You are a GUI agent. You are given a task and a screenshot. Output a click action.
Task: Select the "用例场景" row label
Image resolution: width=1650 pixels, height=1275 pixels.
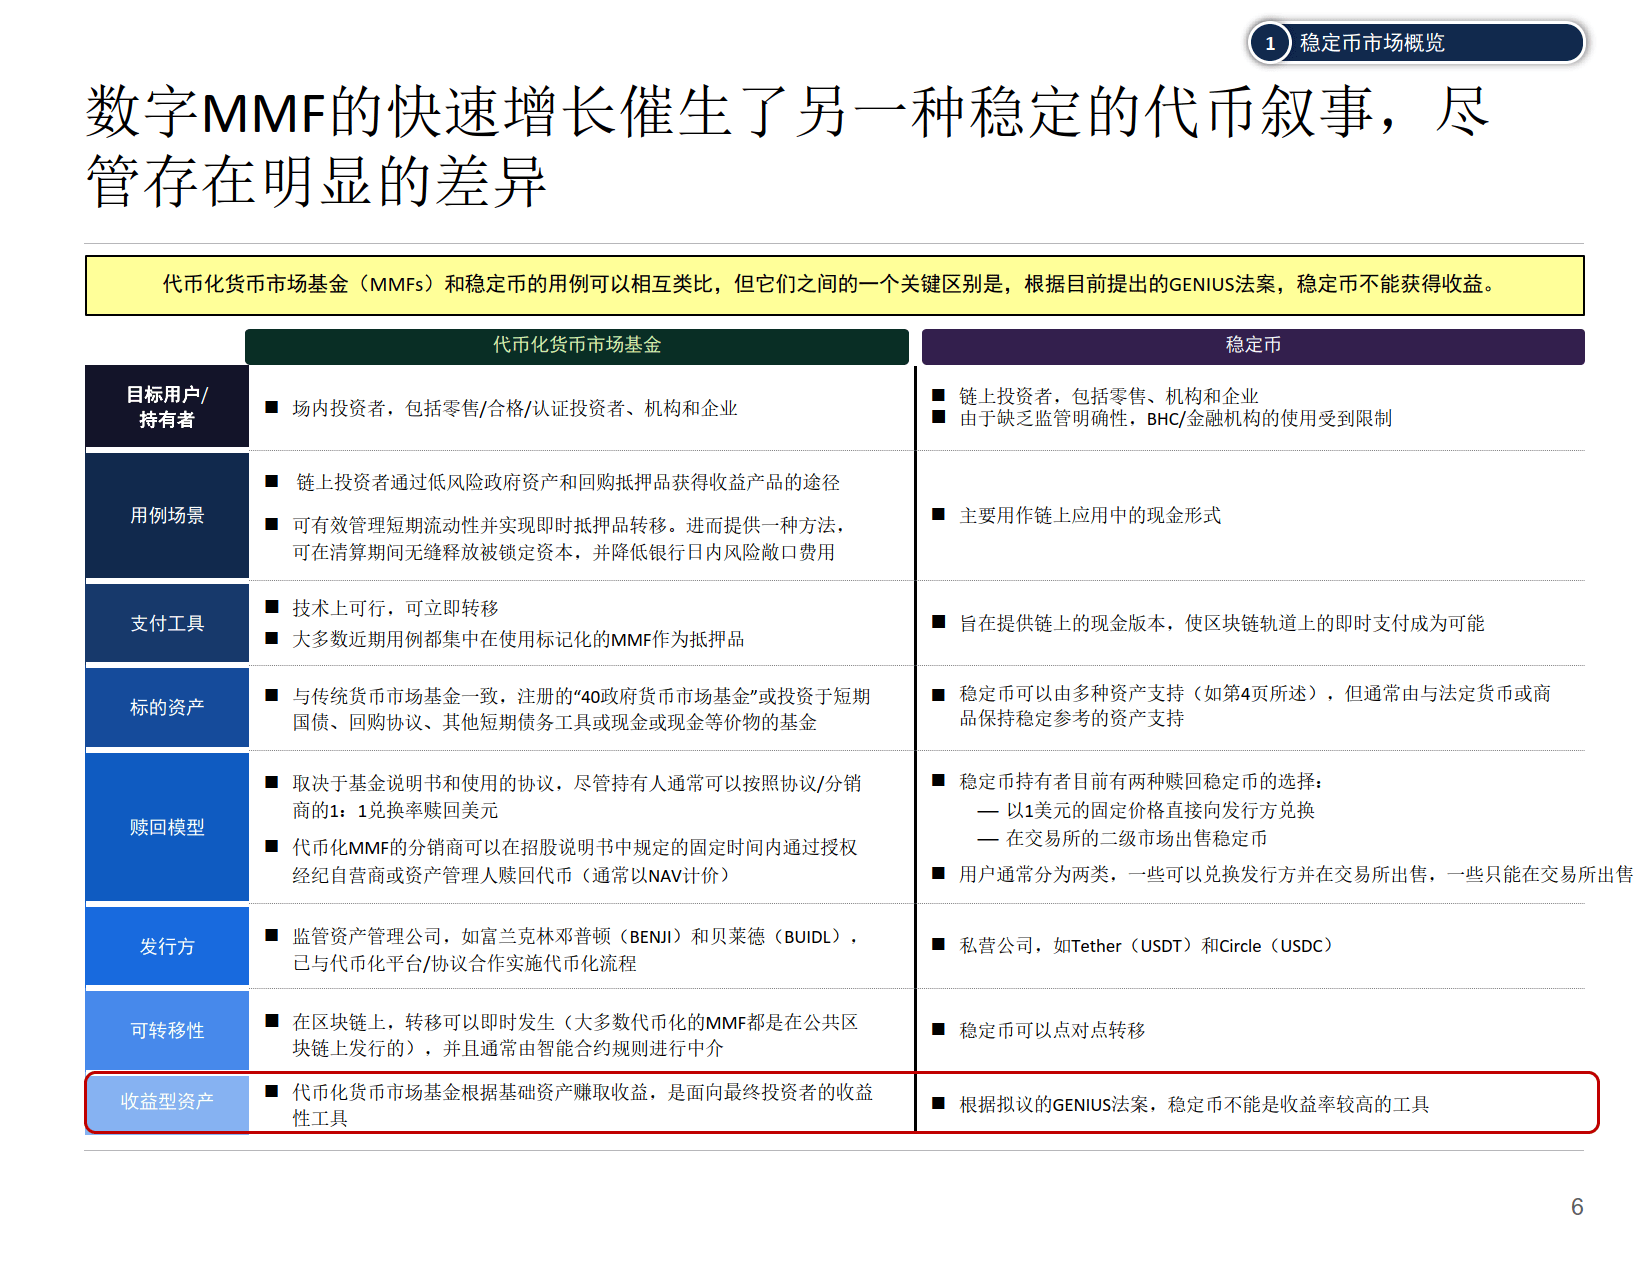click(166, 516)
